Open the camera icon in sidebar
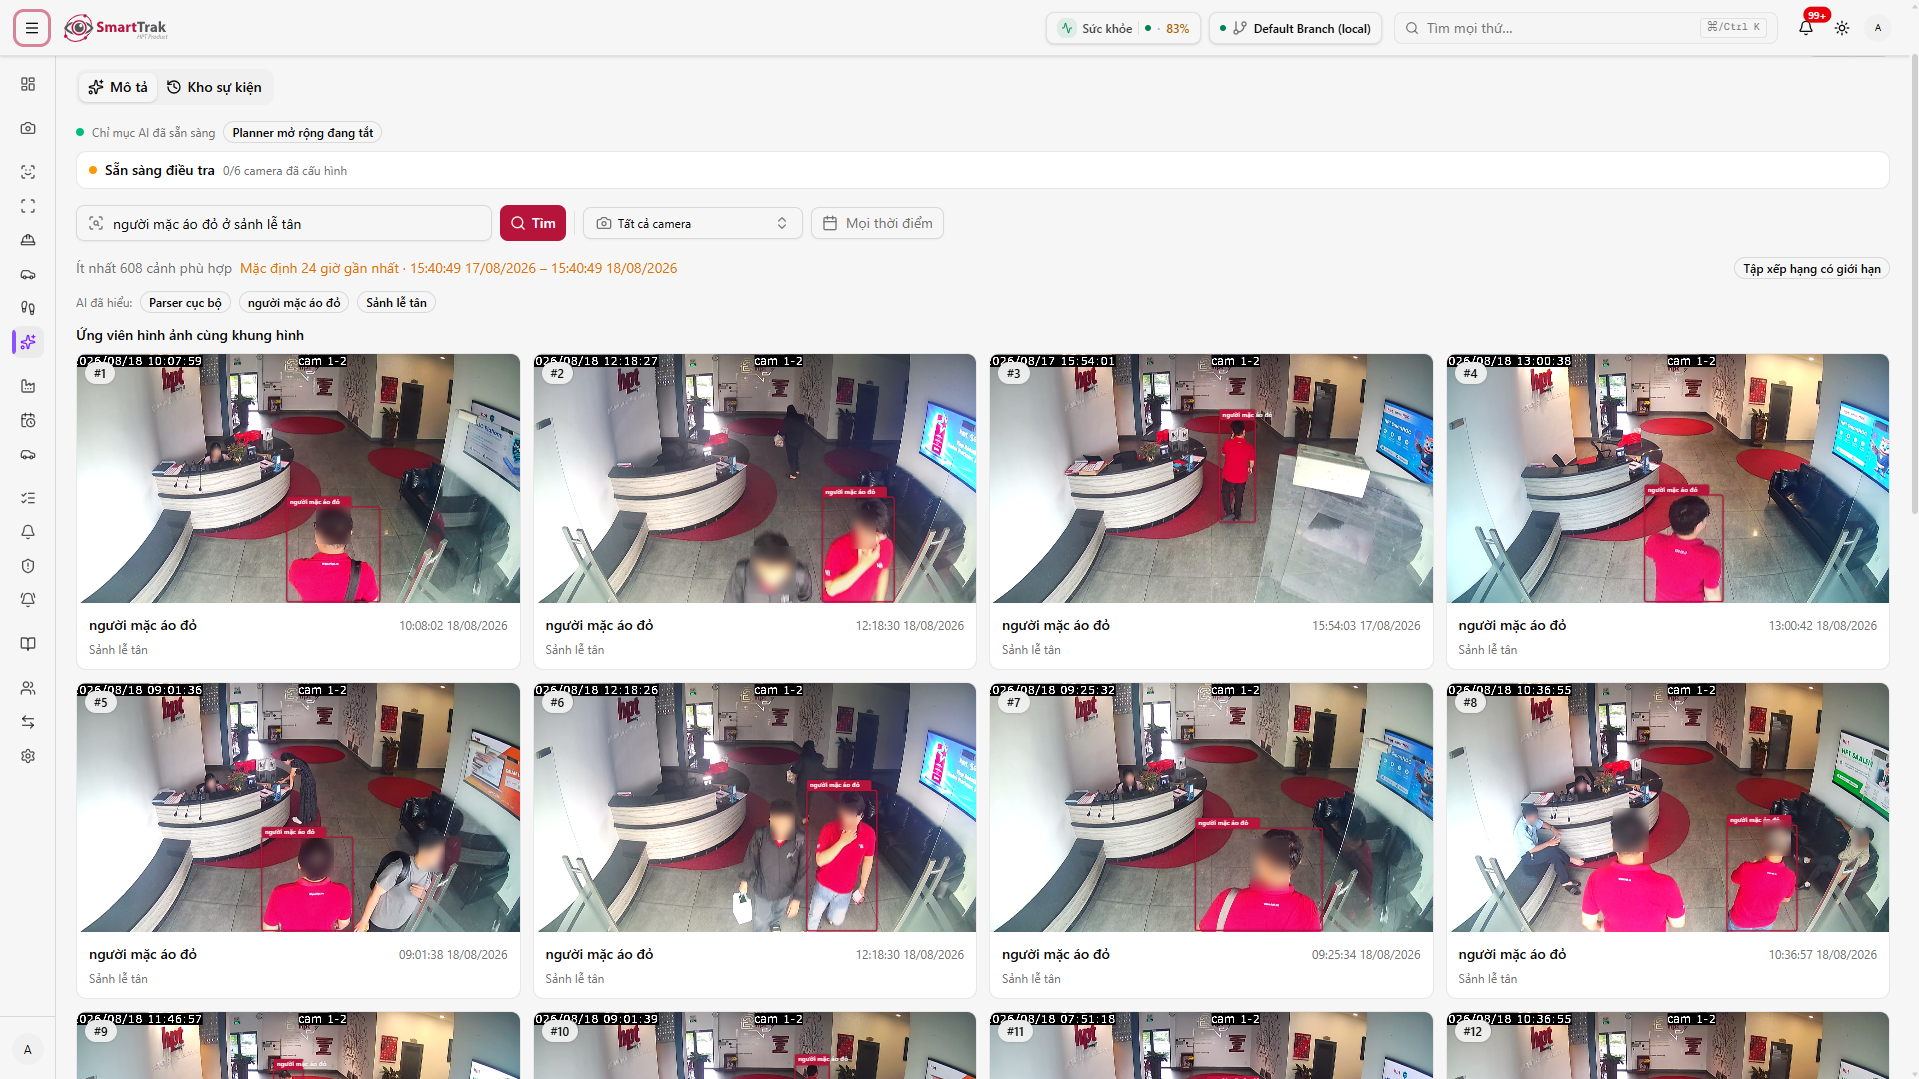The image size is (1919, 1079). point(28,128)
